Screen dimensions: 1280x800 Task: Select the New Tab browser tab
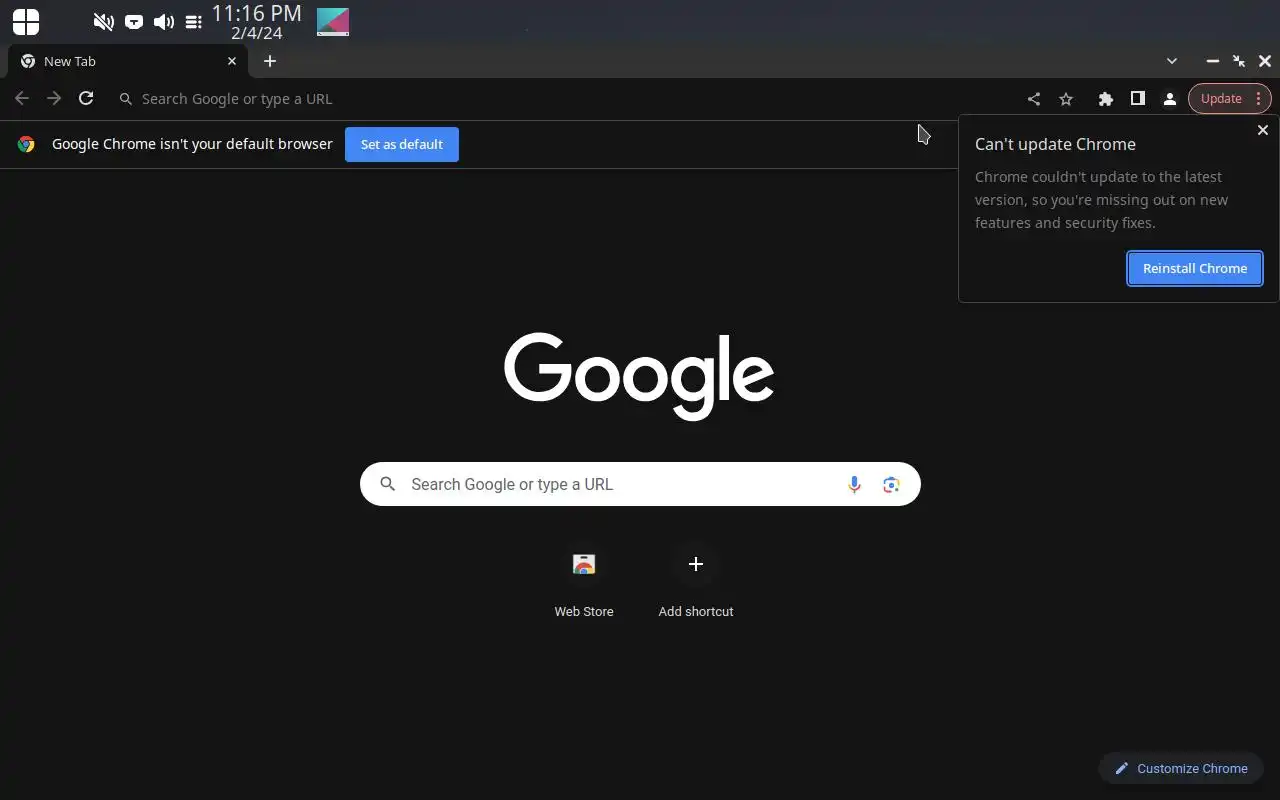point(128,61)
